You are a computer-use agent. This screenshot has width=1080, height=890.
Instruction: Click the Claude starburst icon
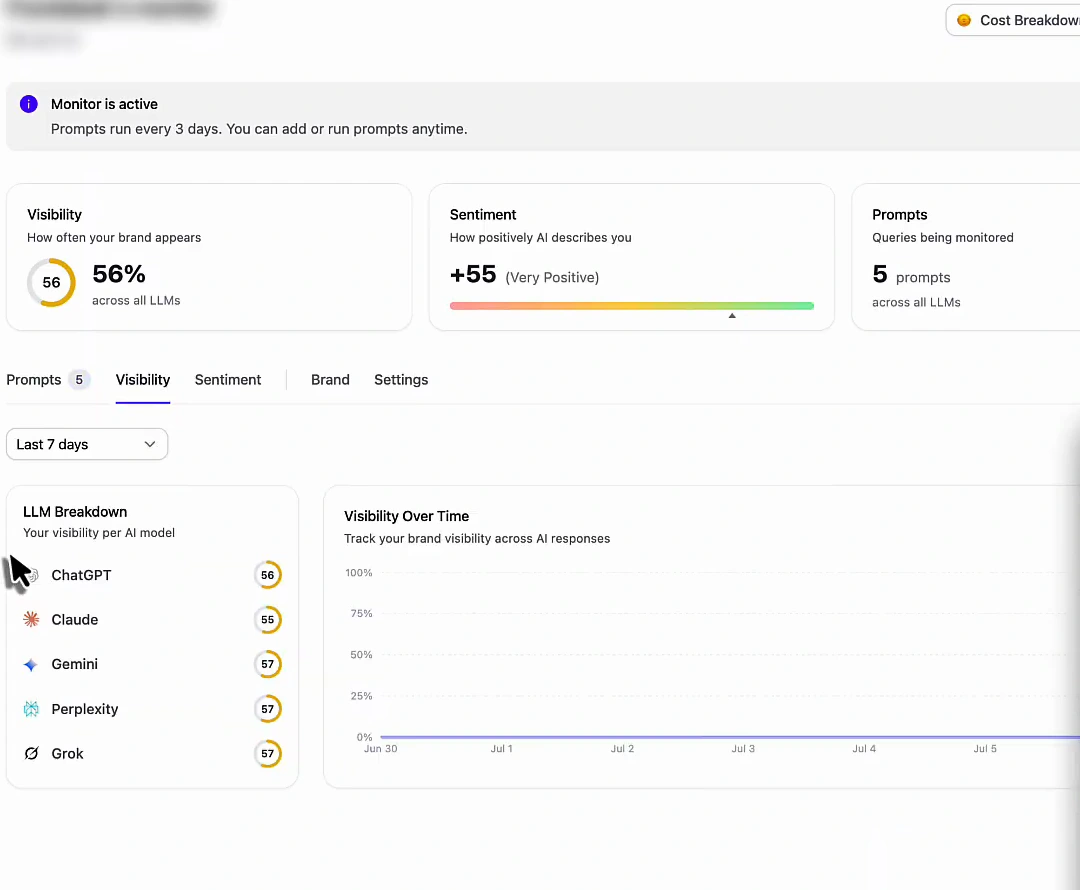pyautogui.click(x=31, y=619)
